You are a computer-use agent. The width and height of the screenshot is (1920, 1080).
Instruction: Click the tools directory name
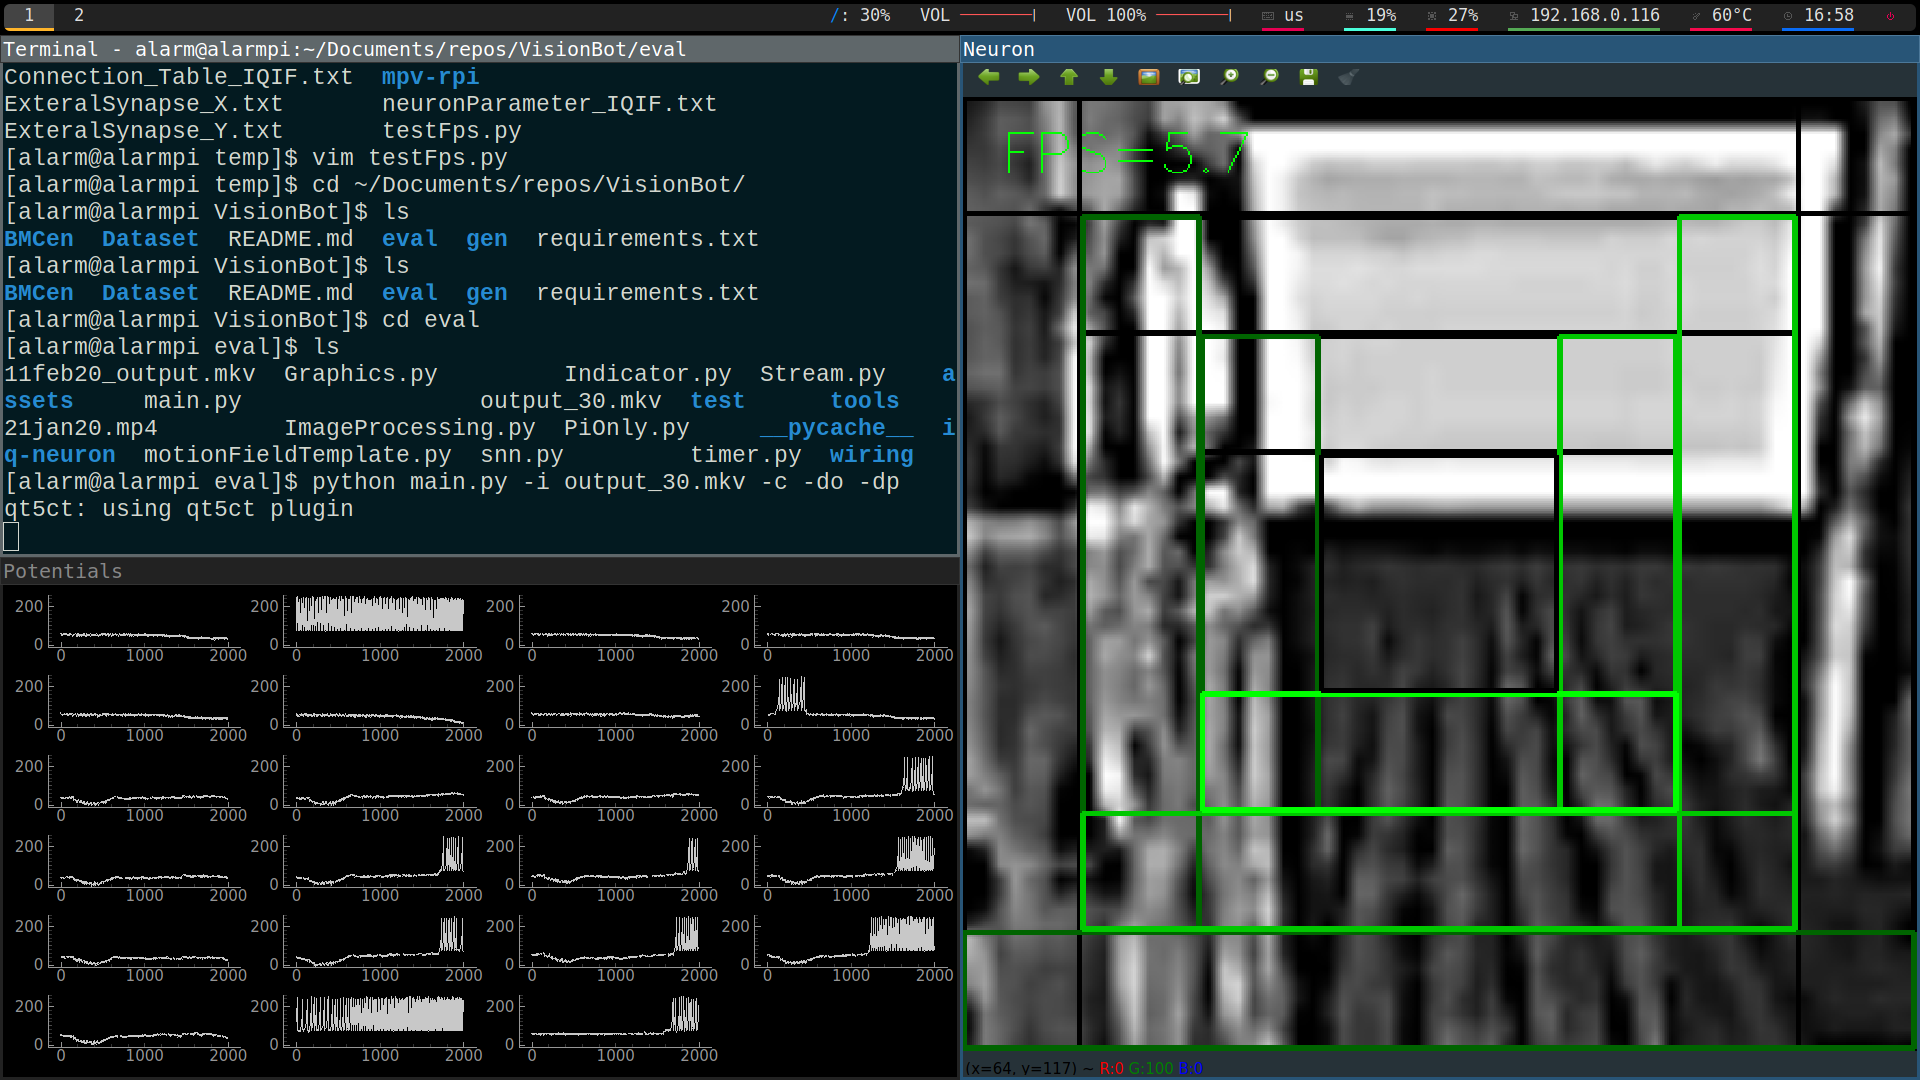coord(865,401)
